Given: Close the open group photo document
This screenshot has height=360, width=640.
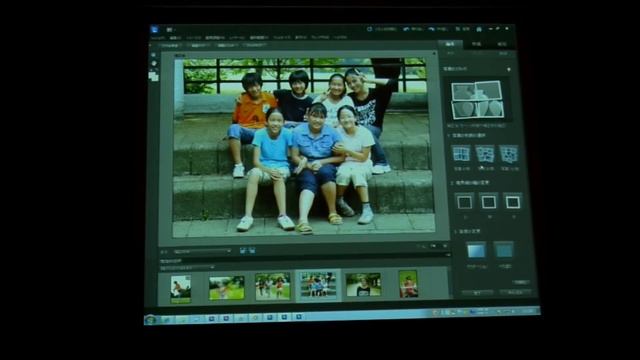Looking at the screenshot, I should click(x=433, y=53).
